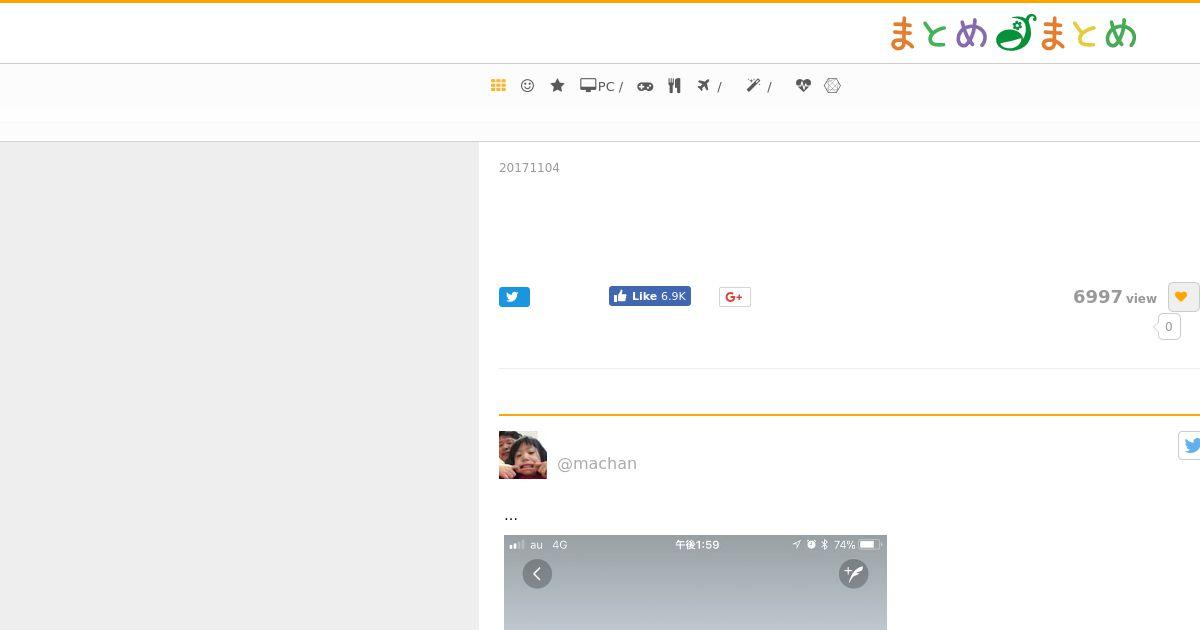Viewport: 1200px width, 630px height.
Task: Open the PC monitor category
Action: click(x=601, y=86)
